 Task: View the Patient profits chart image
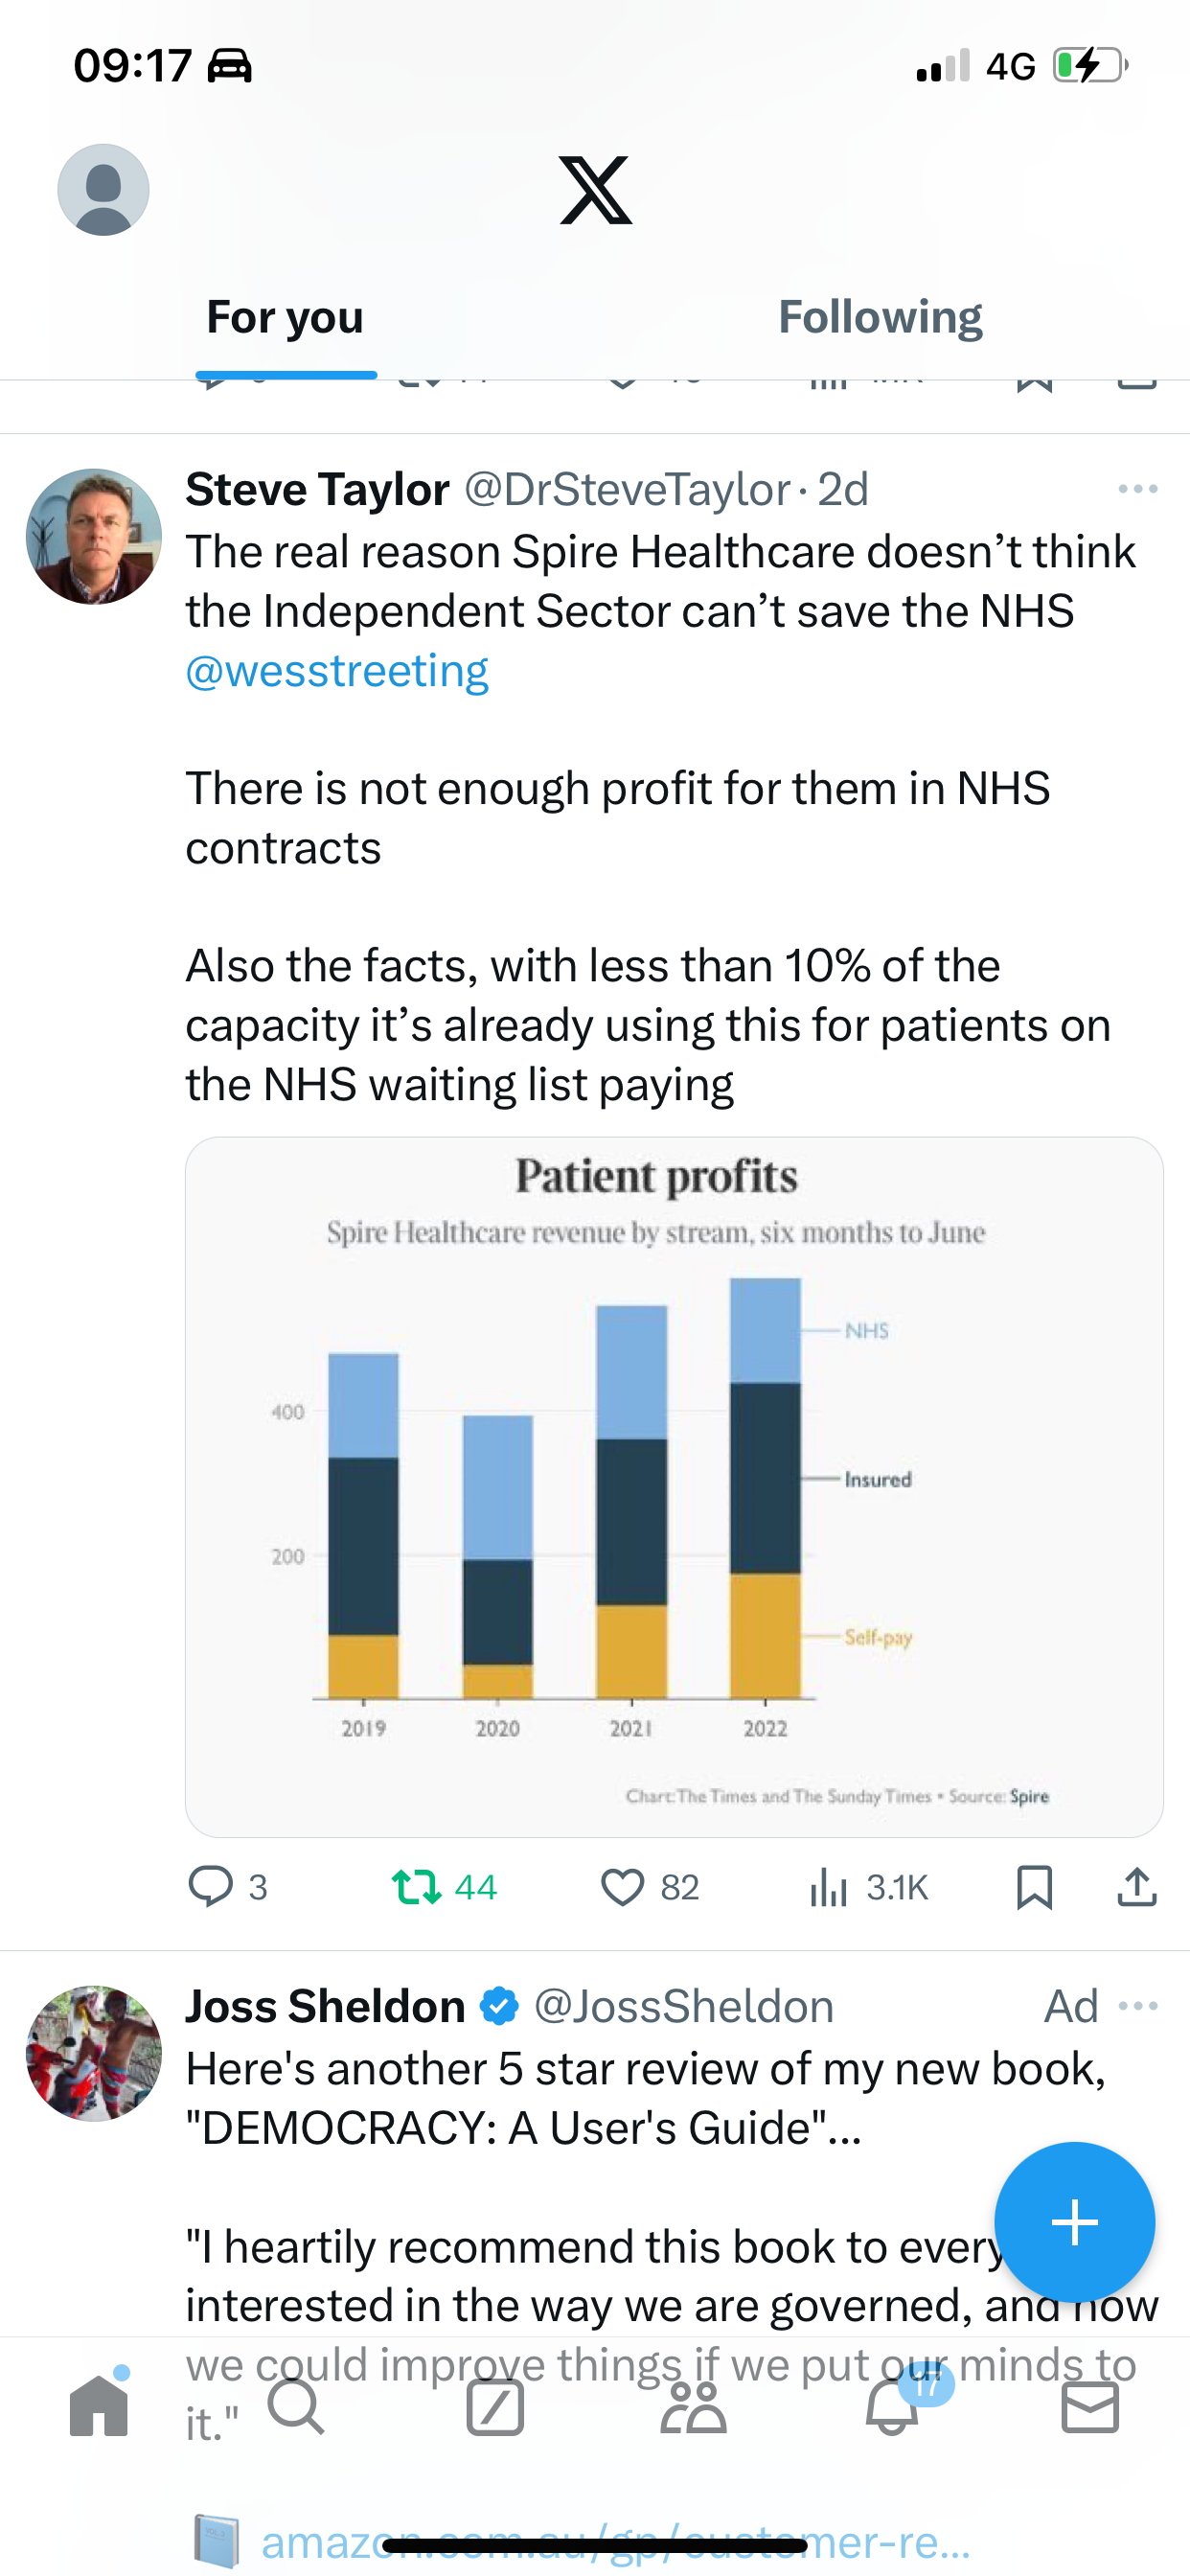point(674,1486)
